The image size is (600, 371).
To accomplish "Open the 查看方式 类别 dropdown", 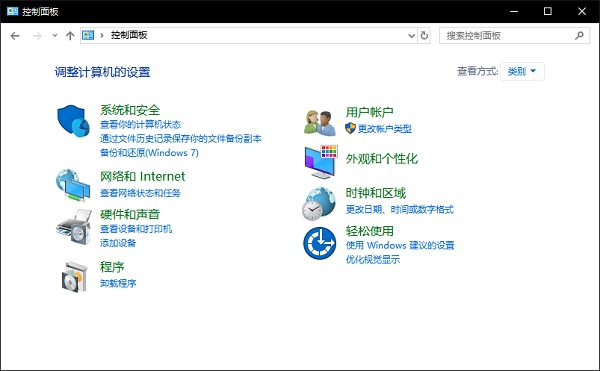I will [522, 72].
